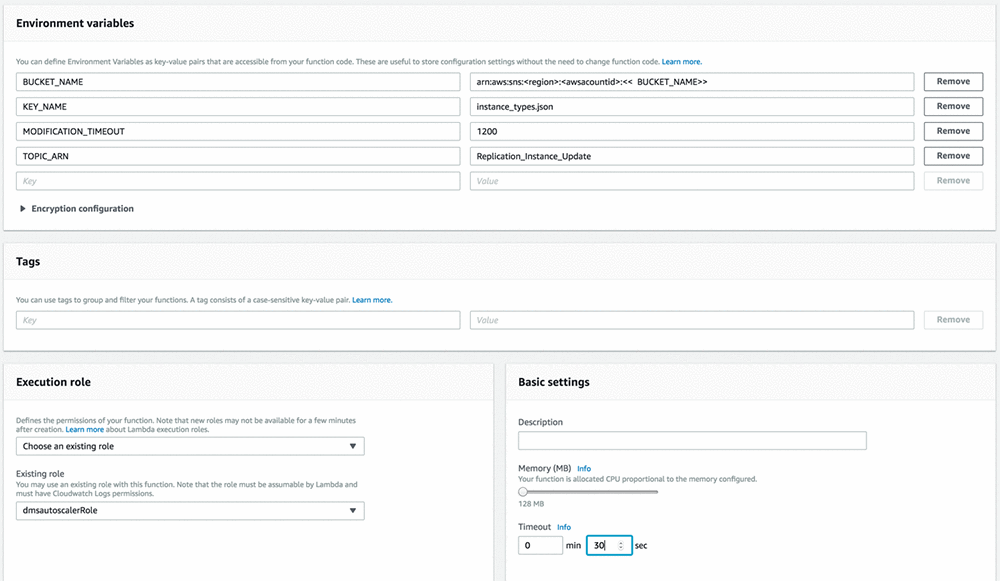Click Learn more link for environment variables
Image resolution: width=1000 pixels, height=581 pixels.
click(682, 62)
